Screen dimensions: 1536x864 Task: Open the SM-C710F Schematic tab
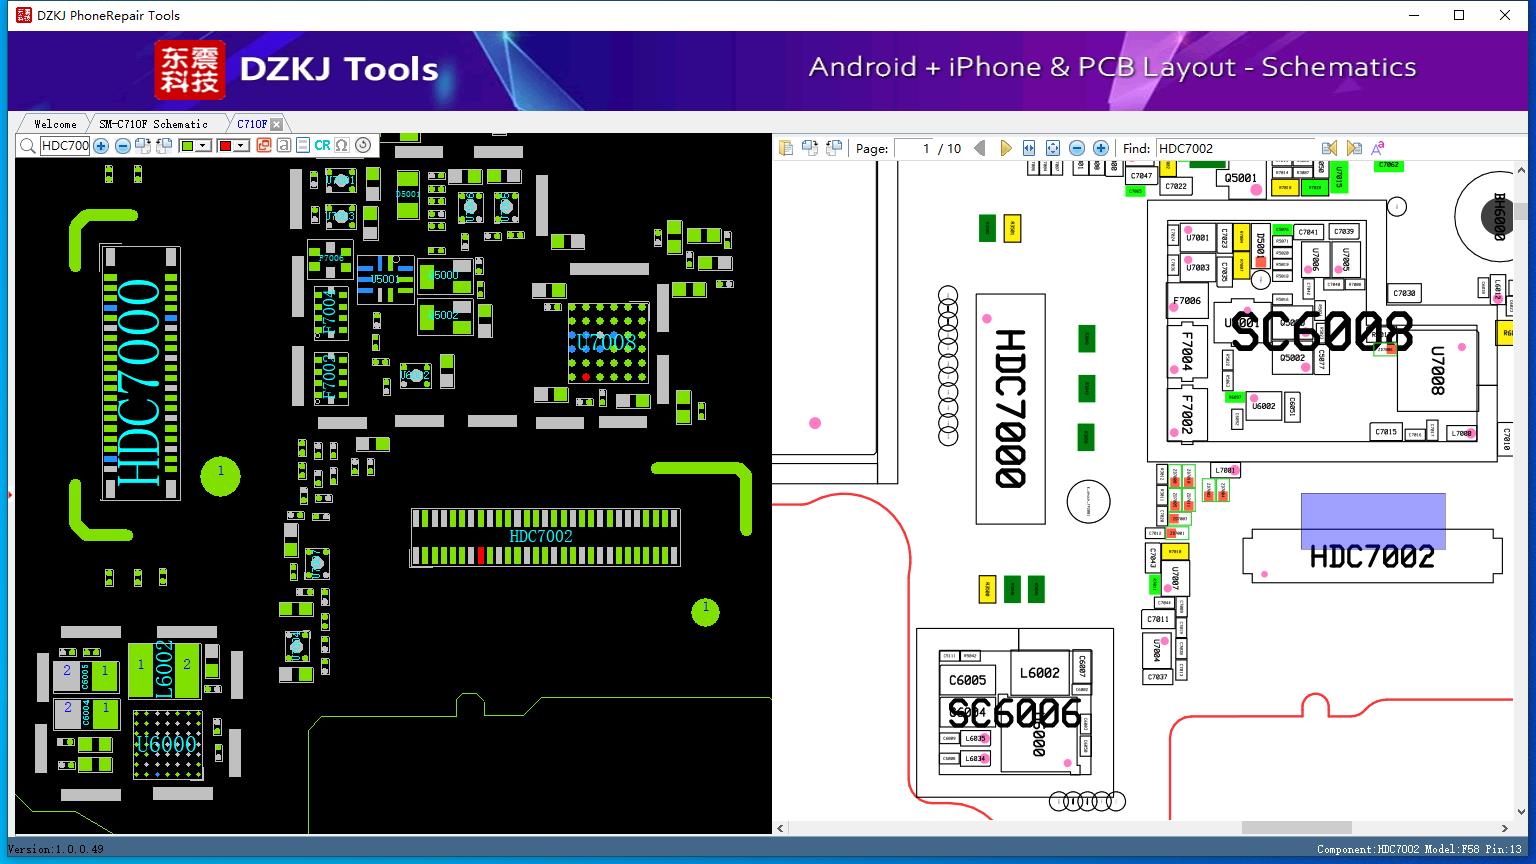154,124
